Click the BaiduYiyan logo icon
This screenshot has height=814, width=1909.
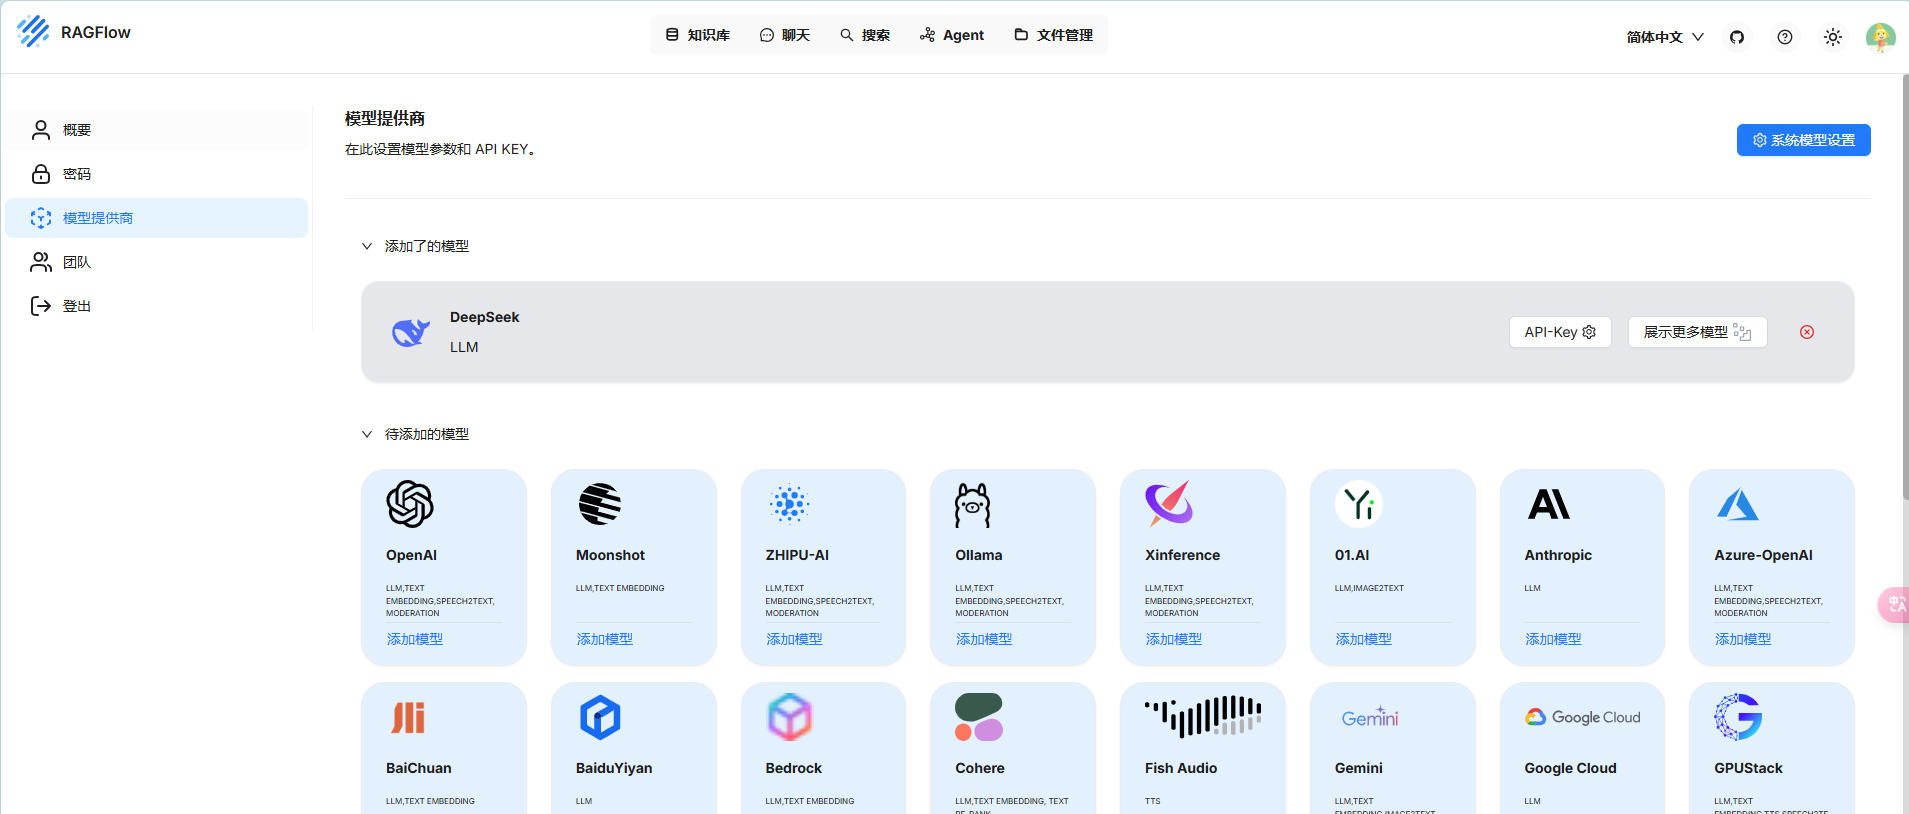pos(600,717)
